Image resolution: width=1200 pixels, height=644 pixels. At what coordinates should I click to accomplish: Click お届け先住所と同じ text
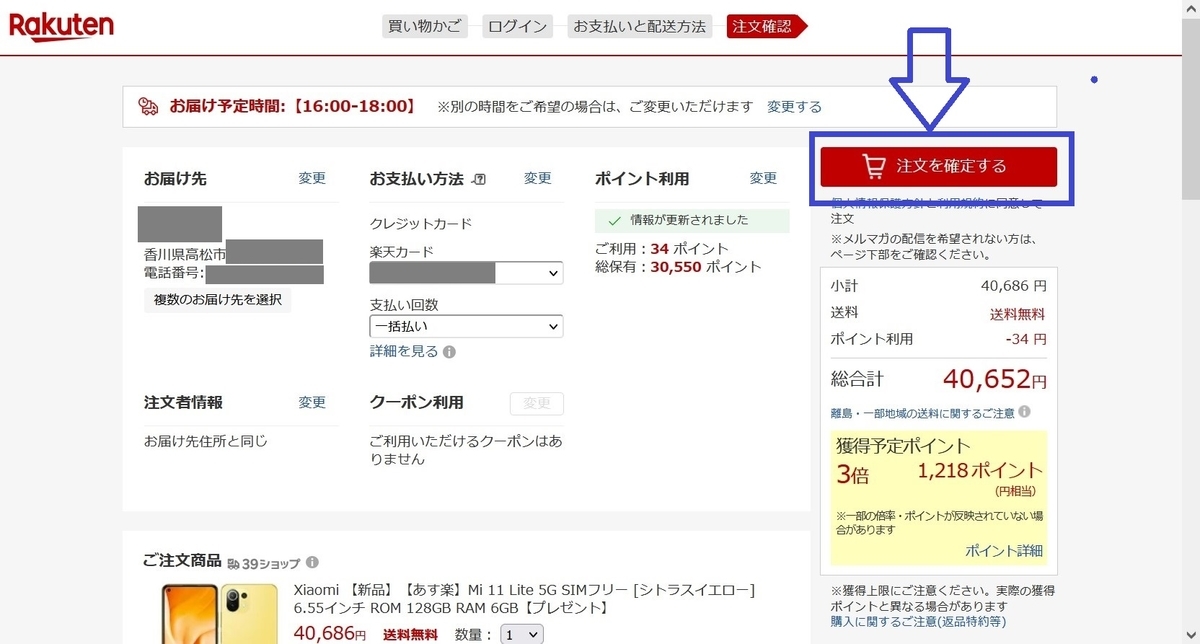tap(206, 441)
